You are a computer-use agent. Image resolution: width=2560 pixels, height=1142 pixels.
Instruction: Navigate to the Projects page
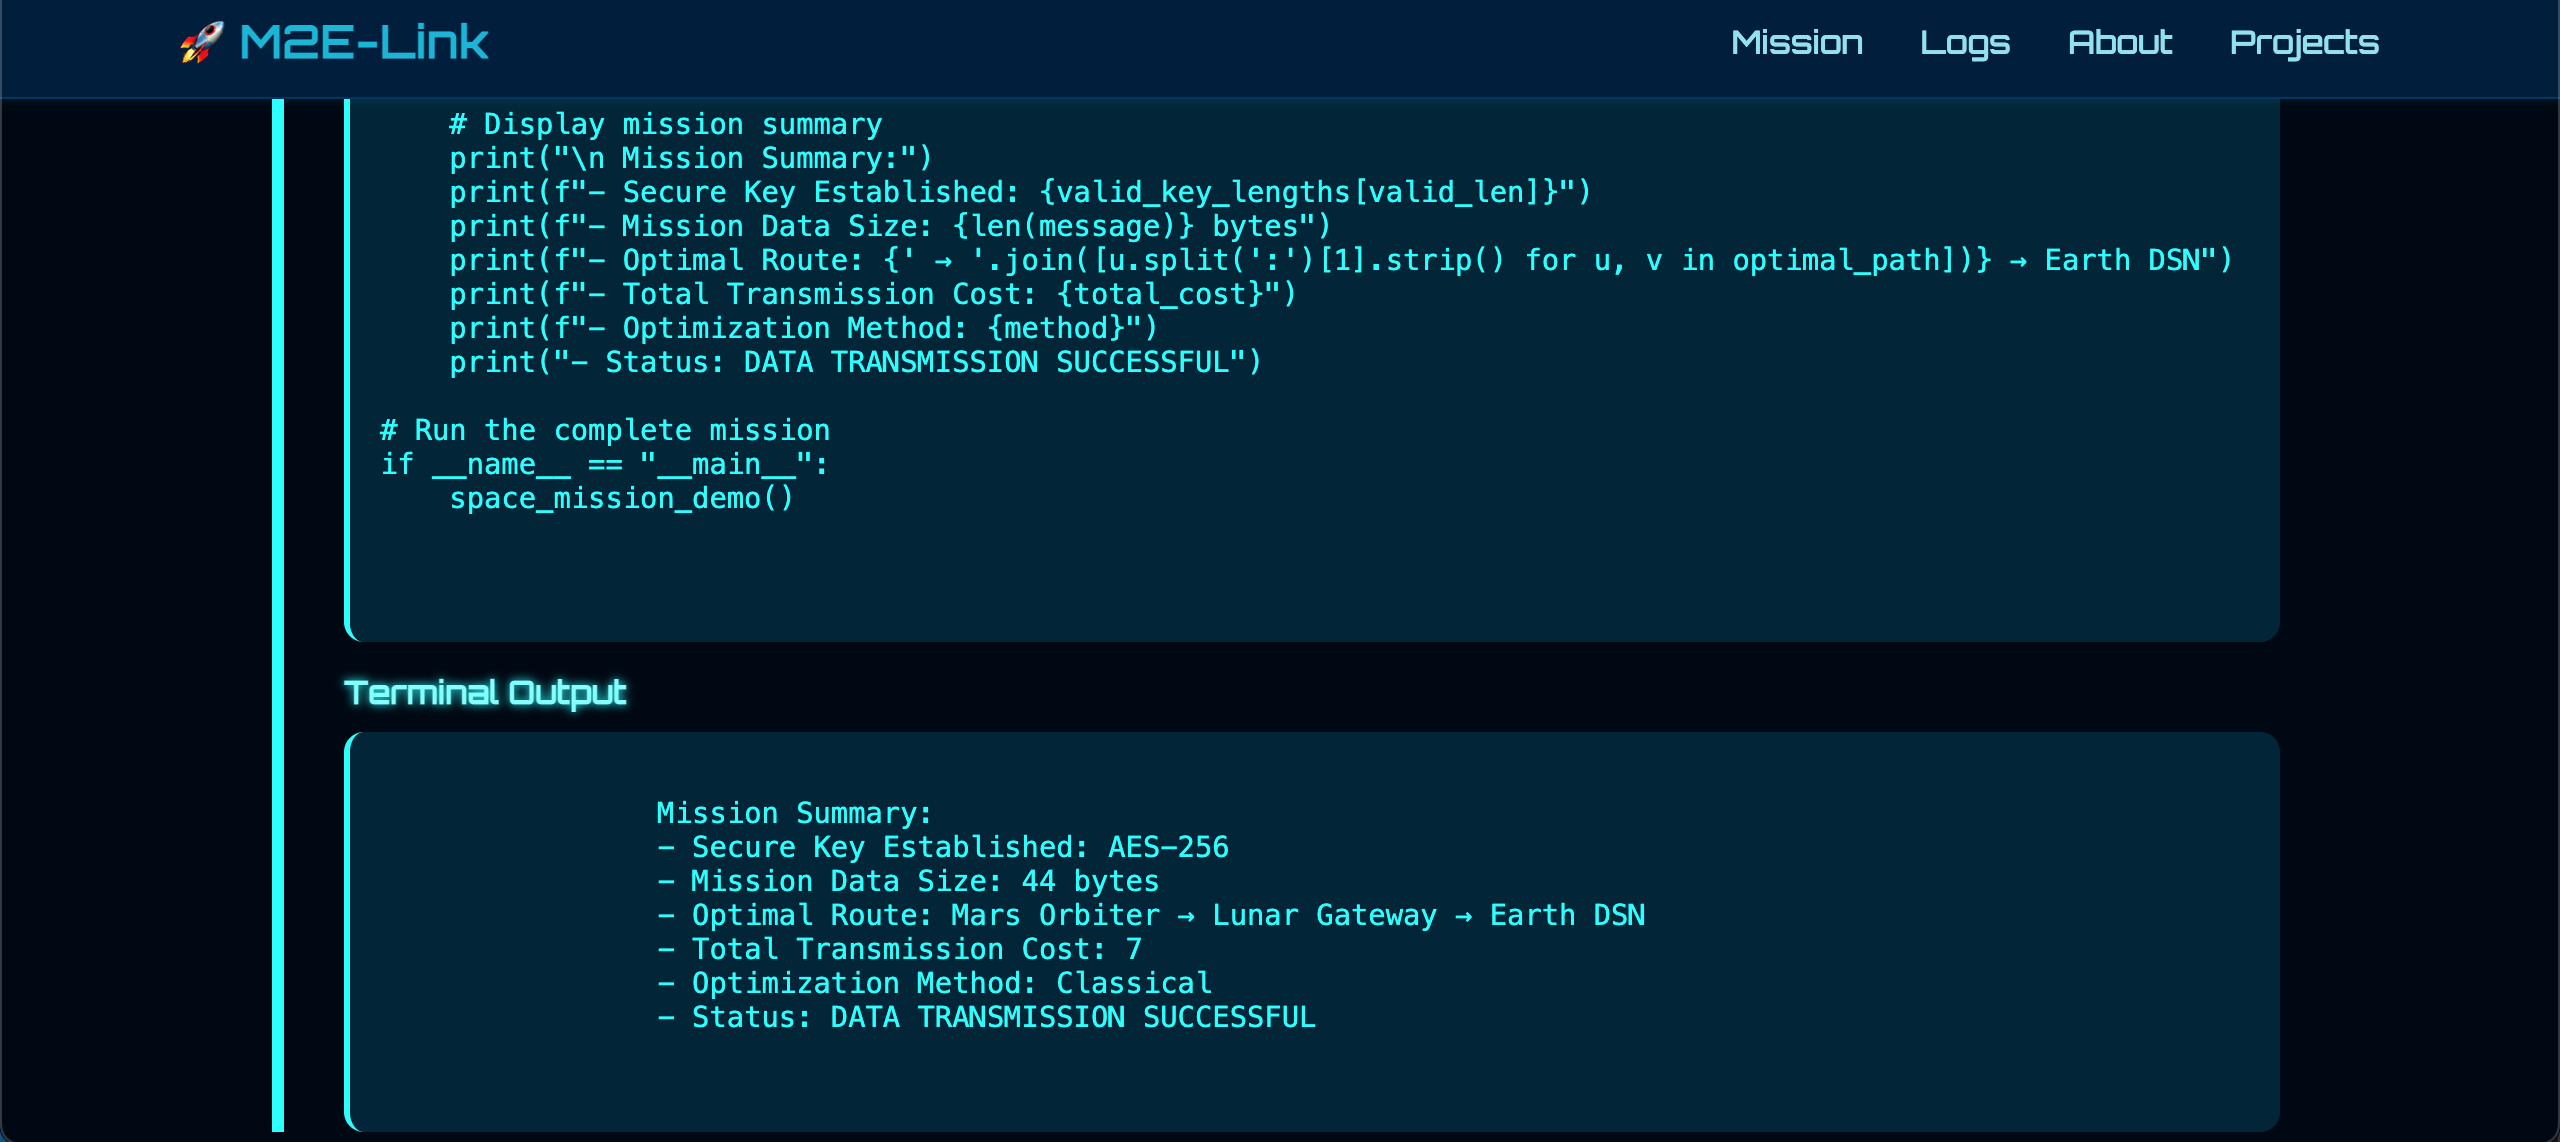tap(2303, 43)
